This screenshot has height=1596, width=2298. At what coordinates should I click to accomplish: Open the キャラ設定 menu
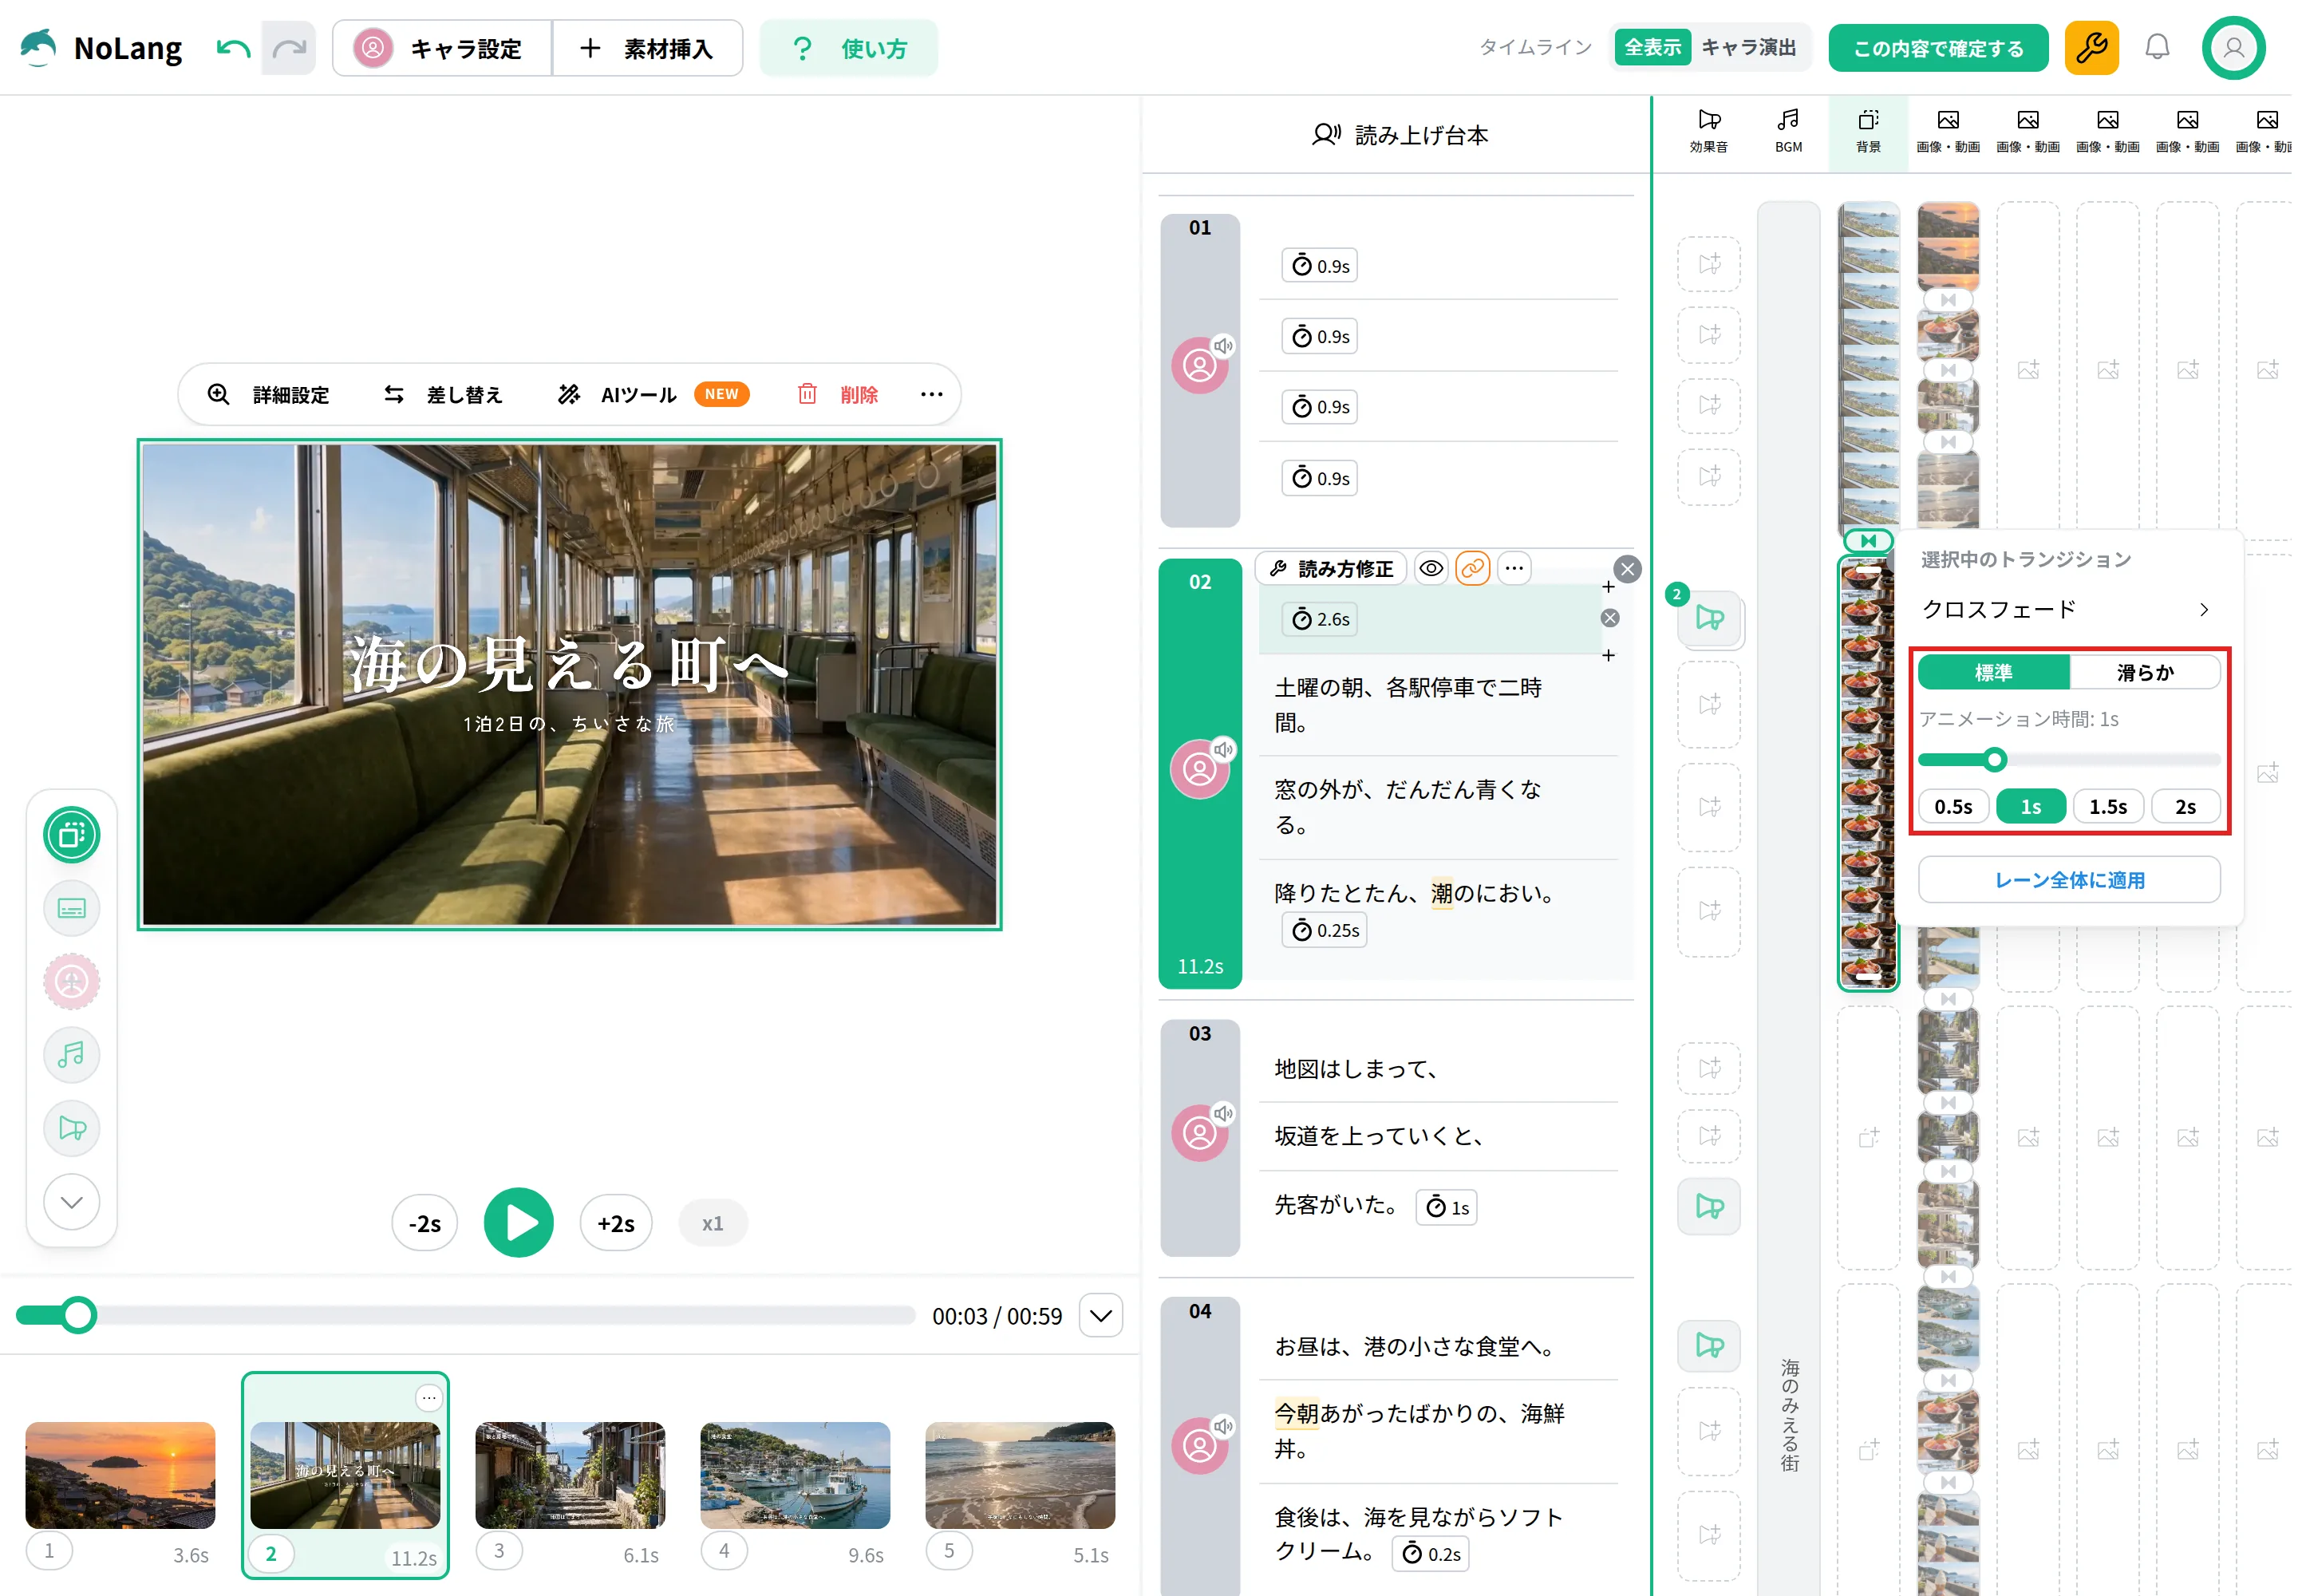(441, 48)
